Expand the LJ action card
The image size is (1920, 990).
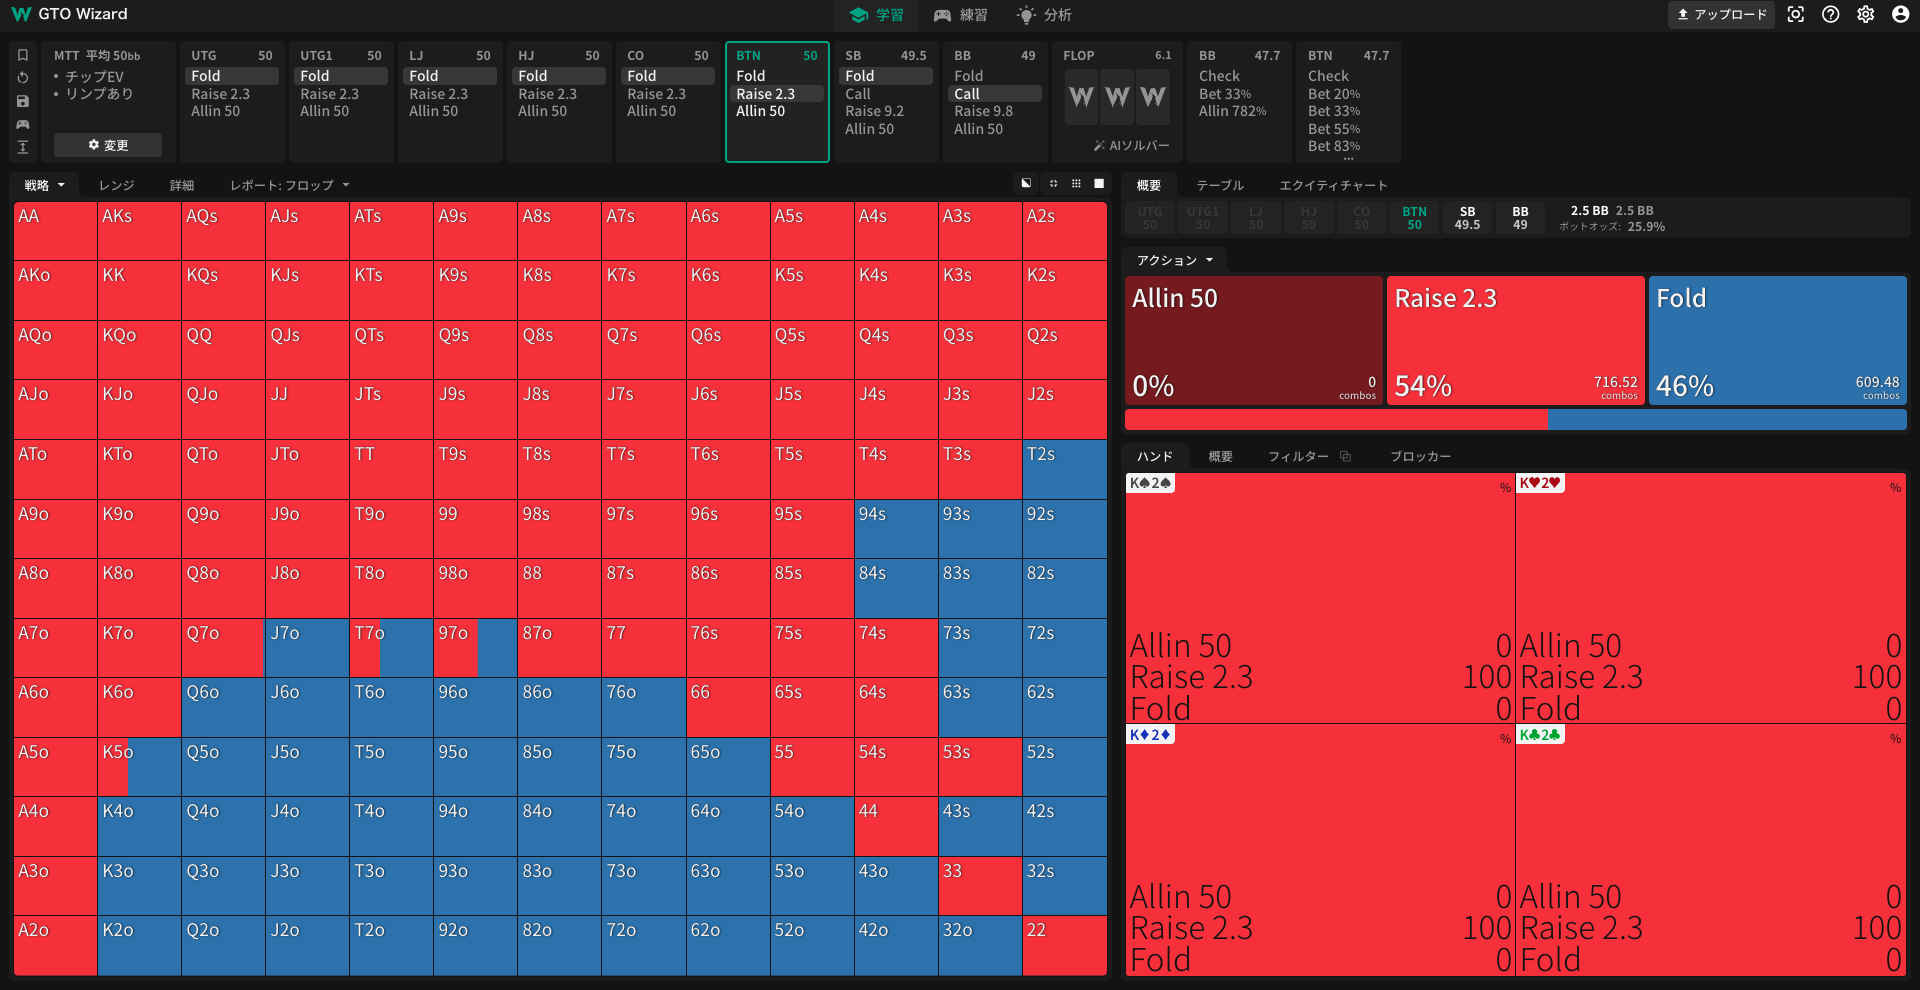point(450,101)
